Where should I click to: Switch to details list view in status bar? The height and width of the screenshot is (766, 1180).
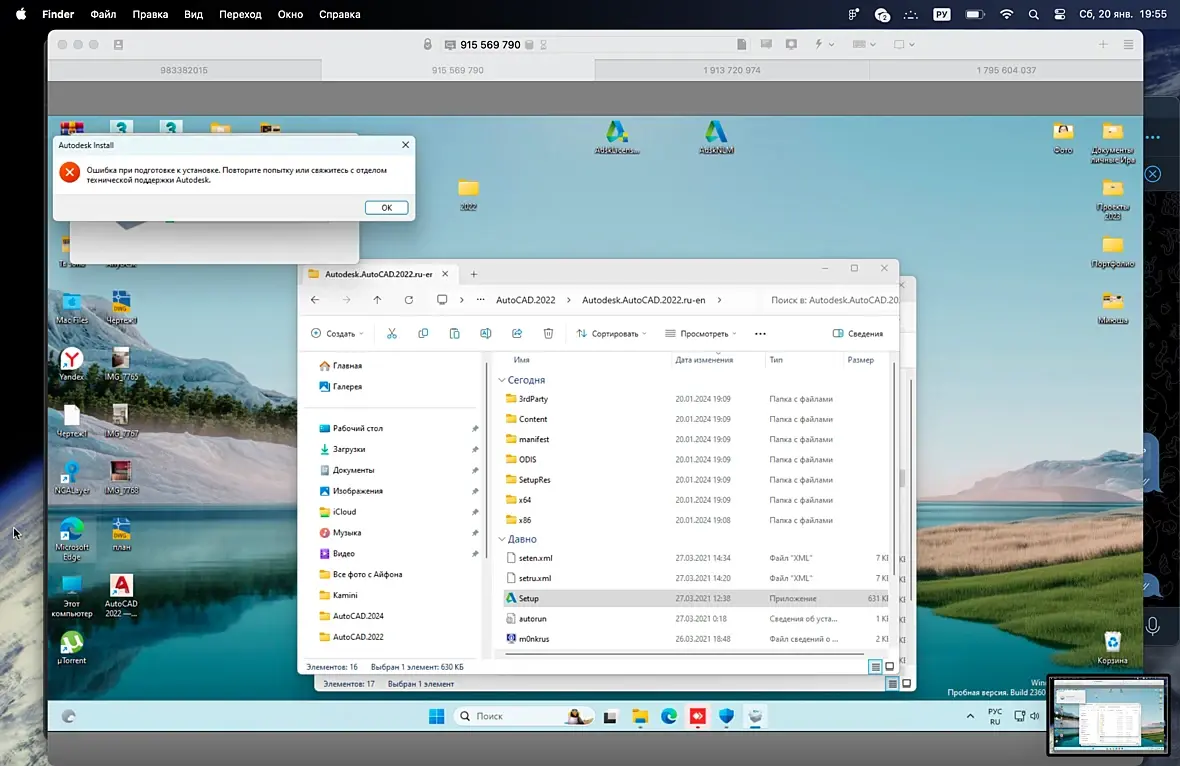(x=875, y=667)
